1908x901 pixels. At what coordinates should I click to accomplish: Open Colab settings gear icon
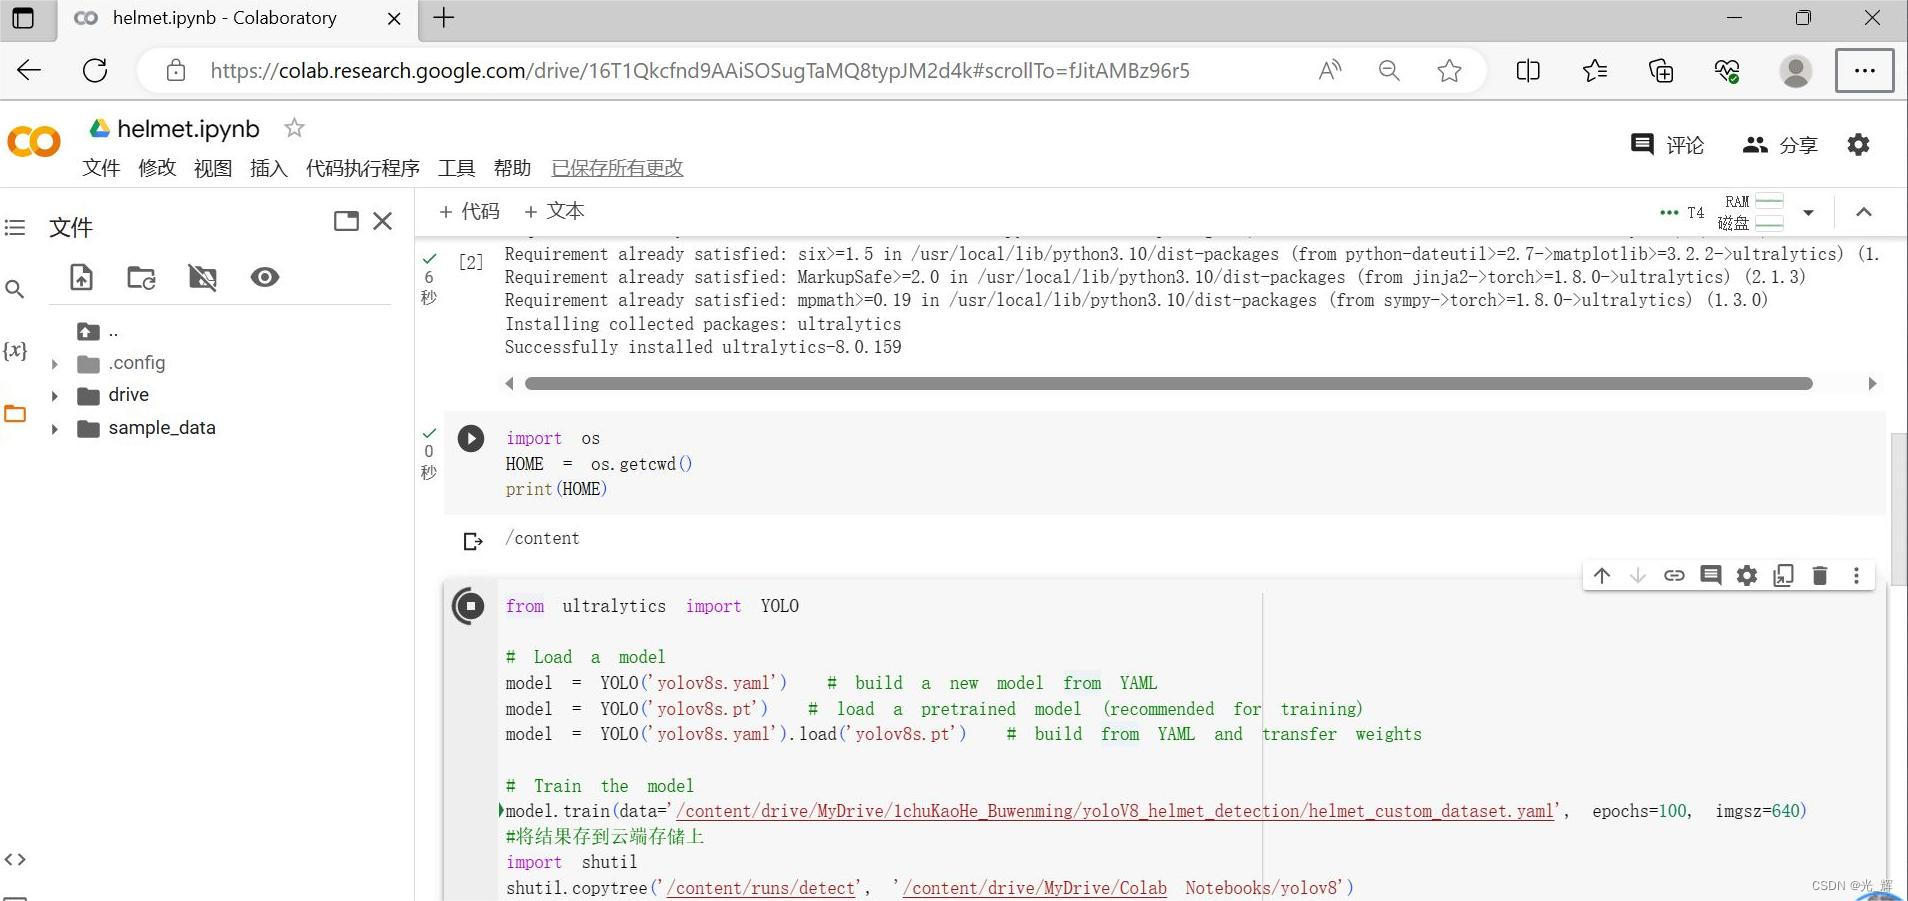(1858, 145)
